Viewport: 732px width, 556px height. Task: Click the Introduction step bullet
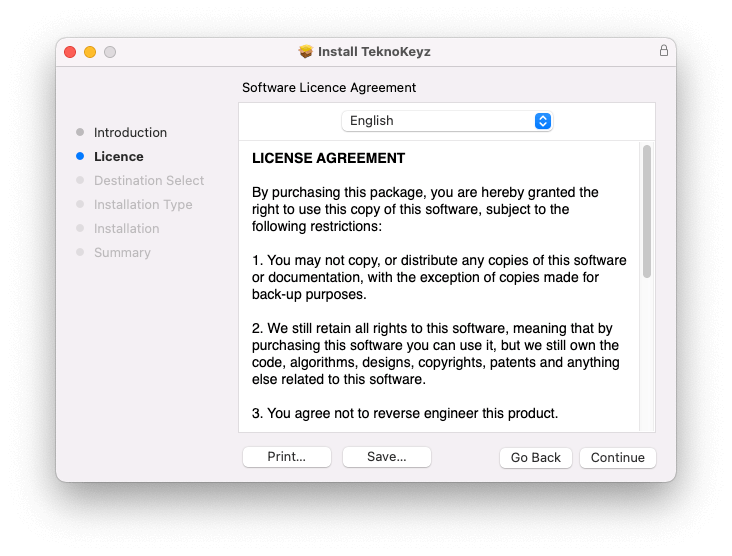80,132
